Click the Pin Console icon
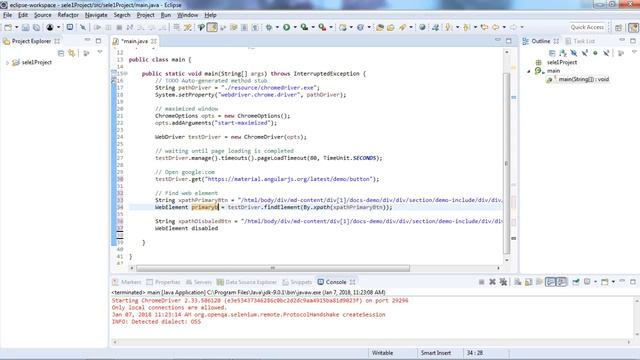 (x=576, y=282)
